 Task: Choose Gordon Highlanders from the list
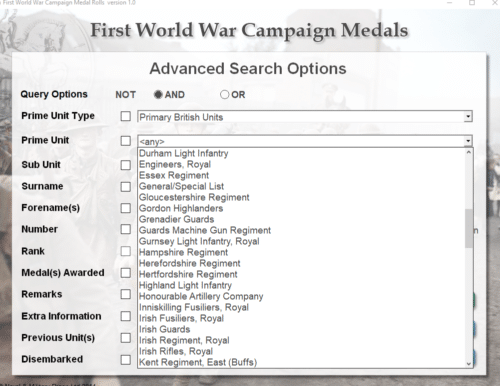(302, 208)
